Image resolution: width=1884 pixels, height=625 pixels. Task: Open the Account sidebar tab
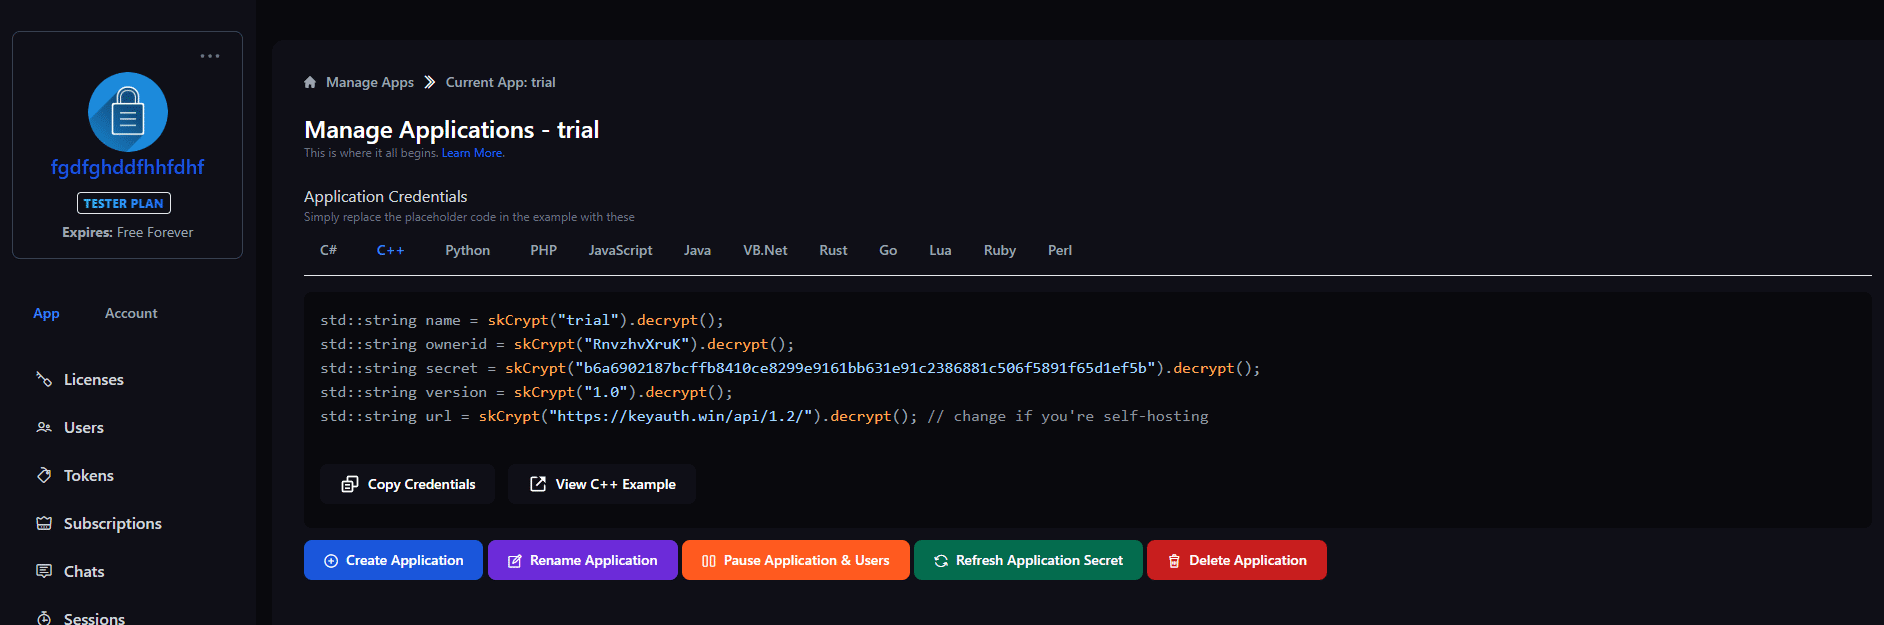pyautogui.click(x=131, y=313)
